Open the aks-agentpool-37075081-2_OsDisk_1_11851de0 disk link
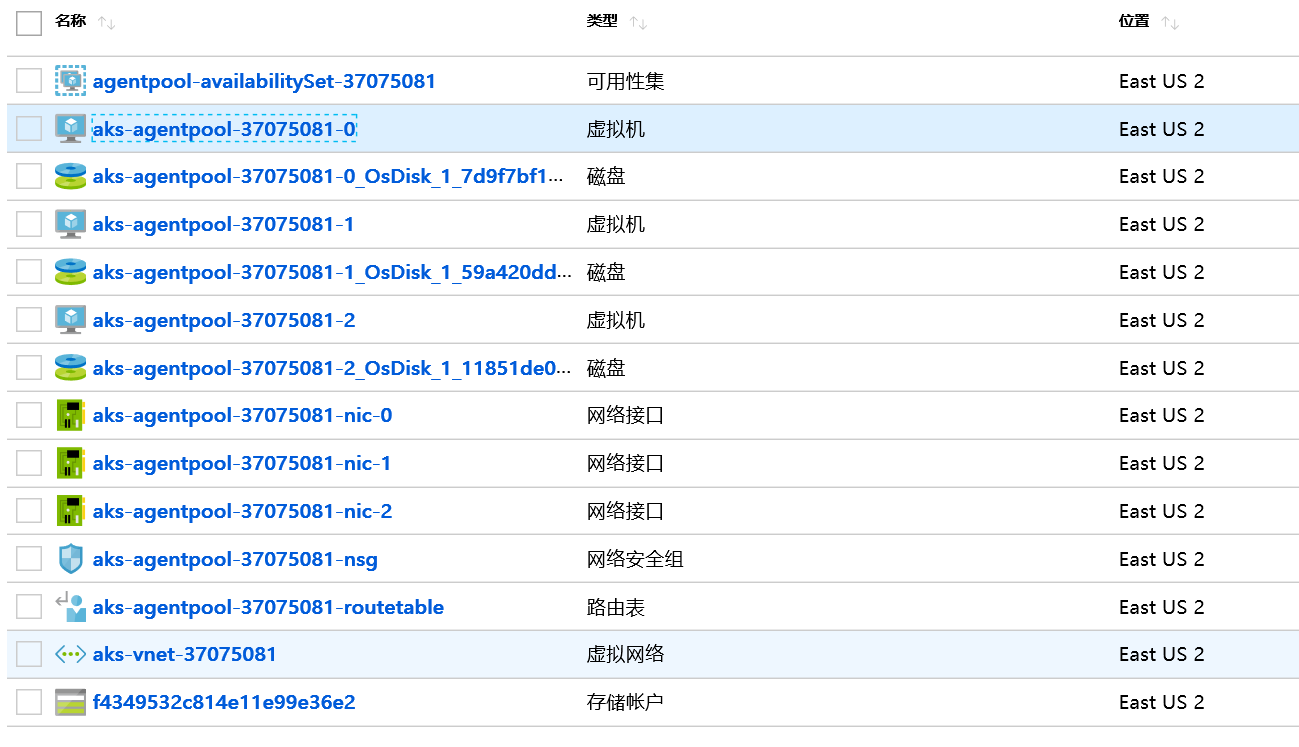 333,369
